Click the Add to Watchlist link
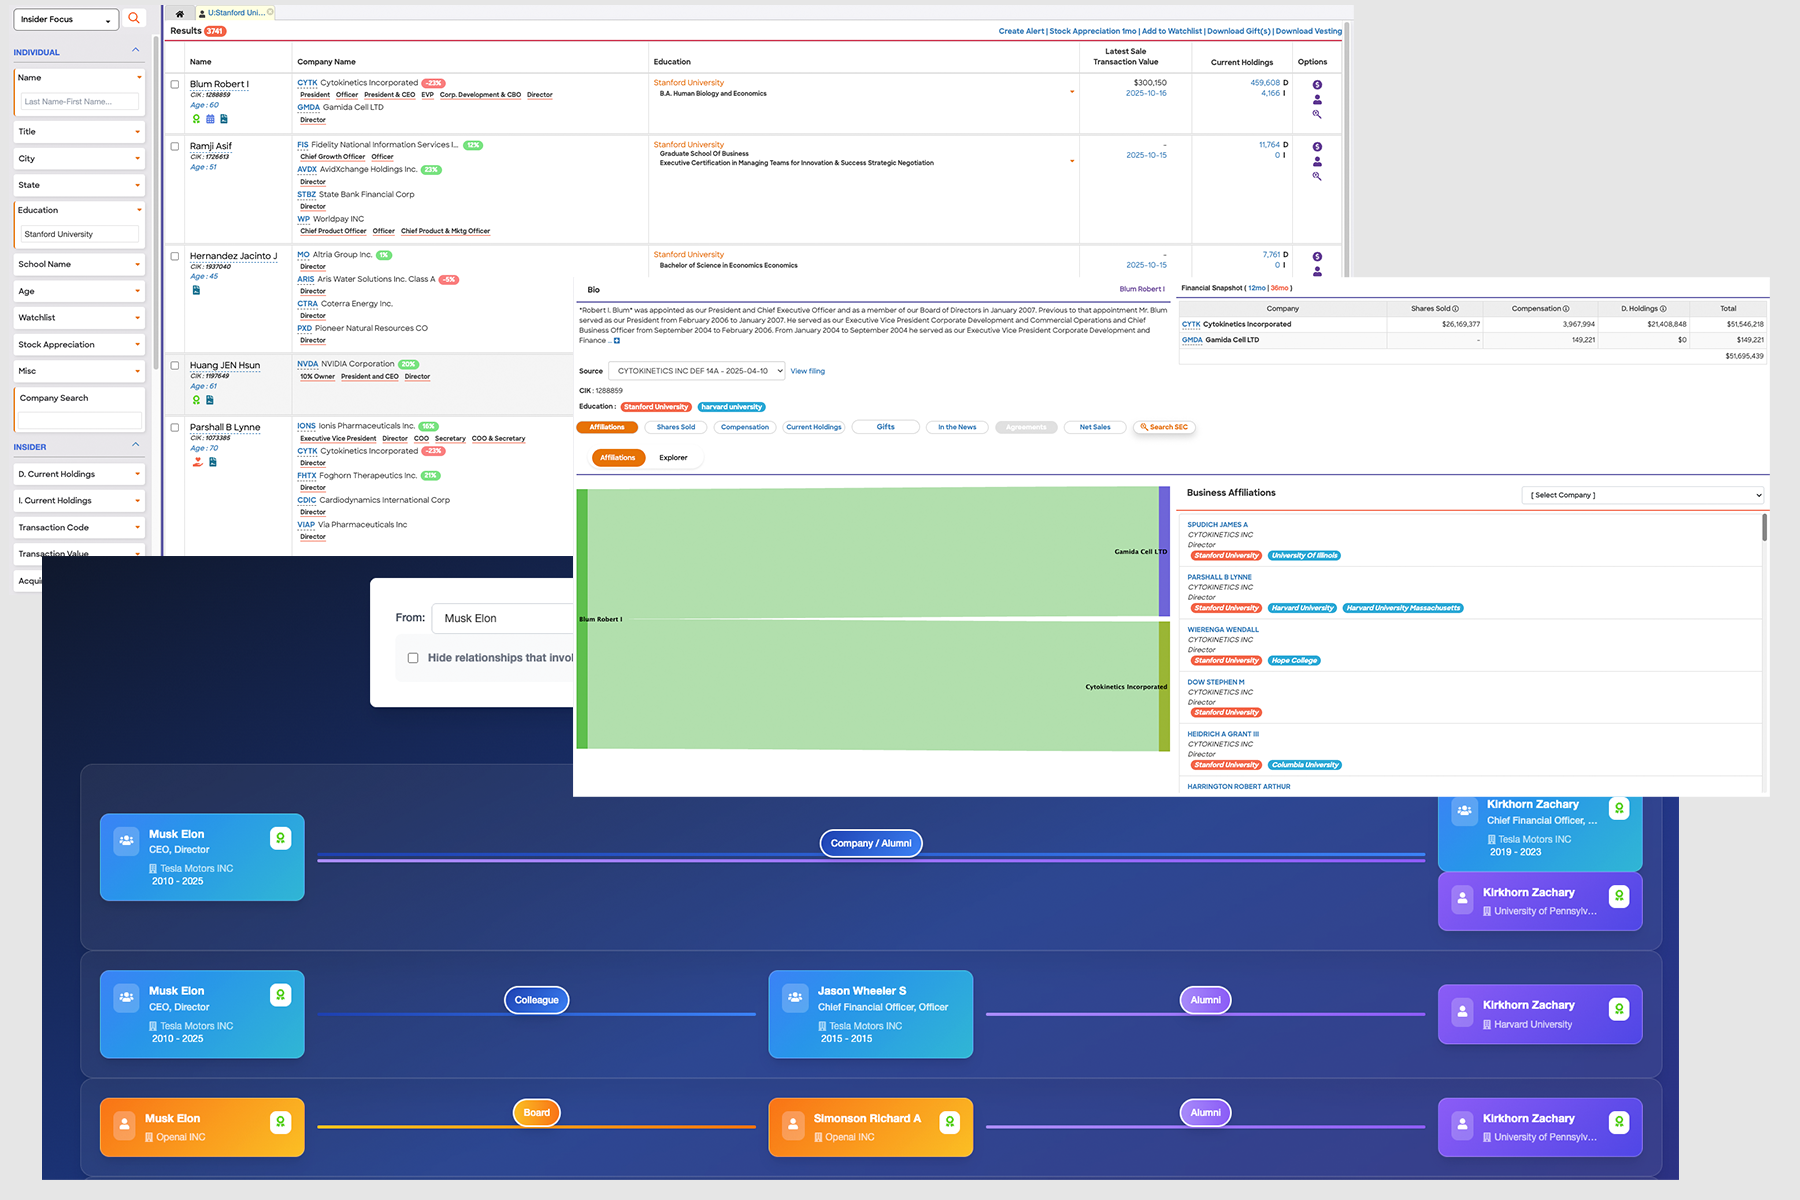The image size is (1800, 1200). (x=1171, y=31)
